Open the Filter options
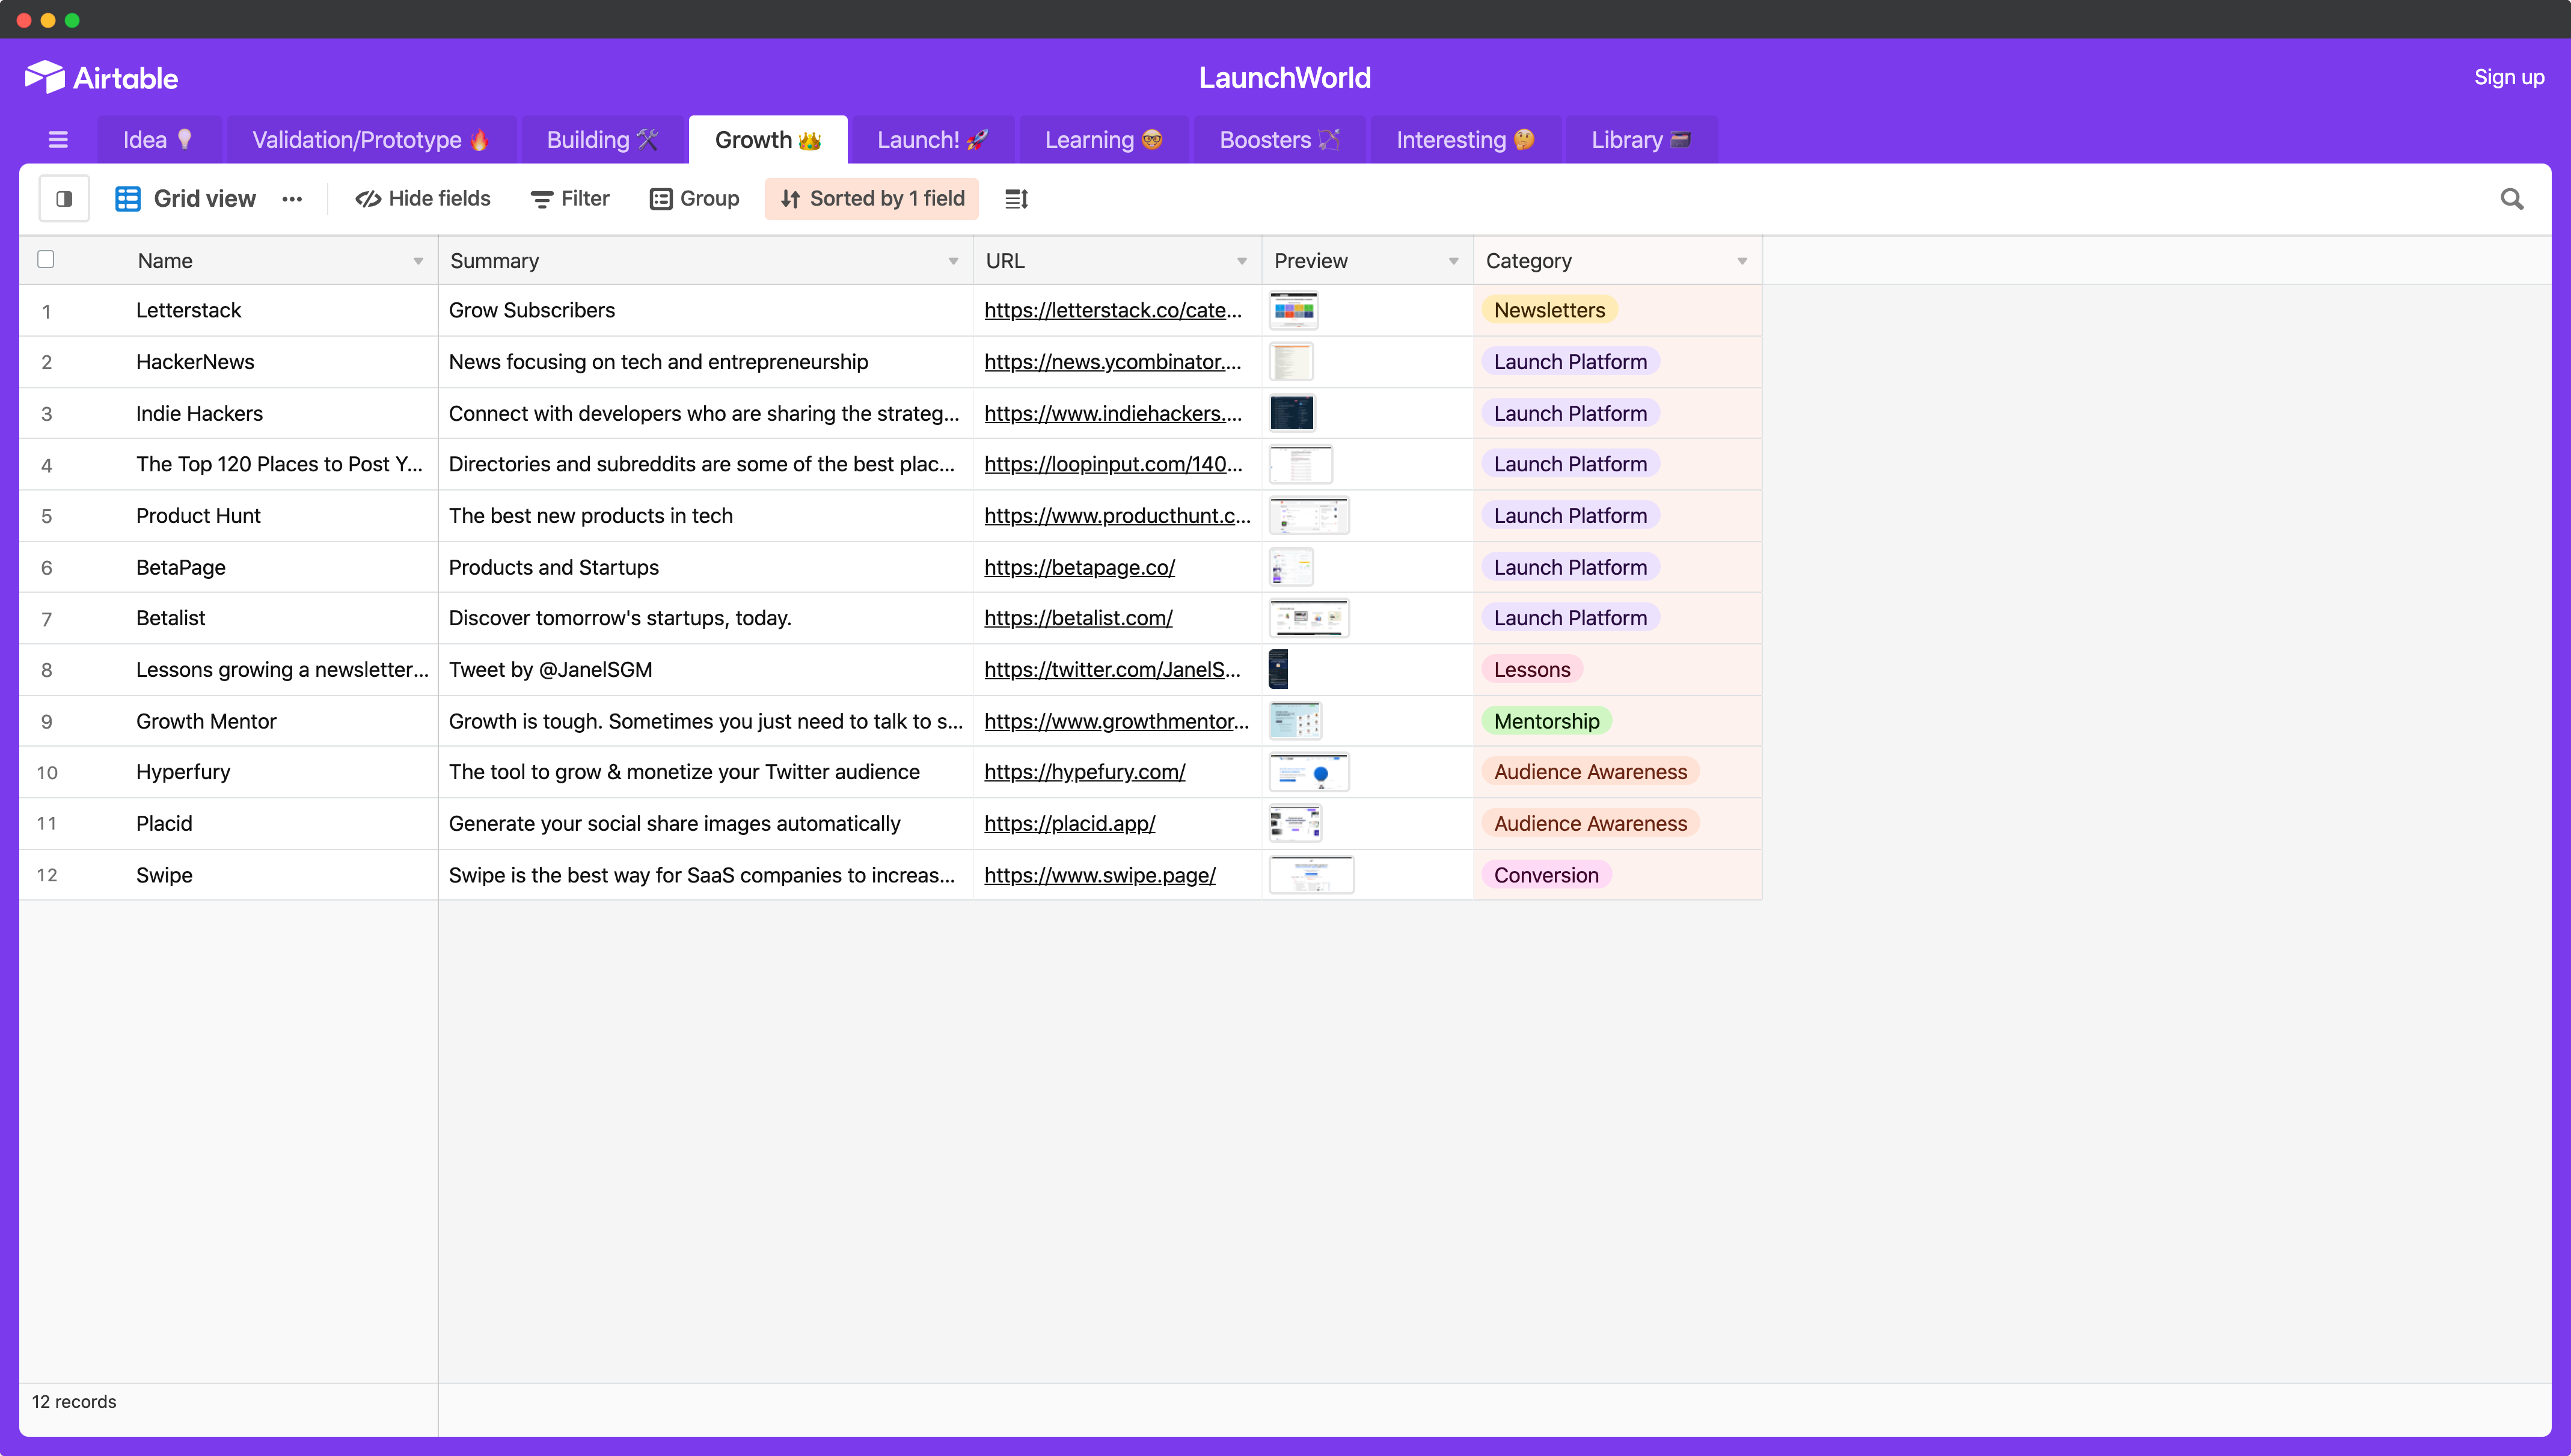 click(x=570, y=199)
